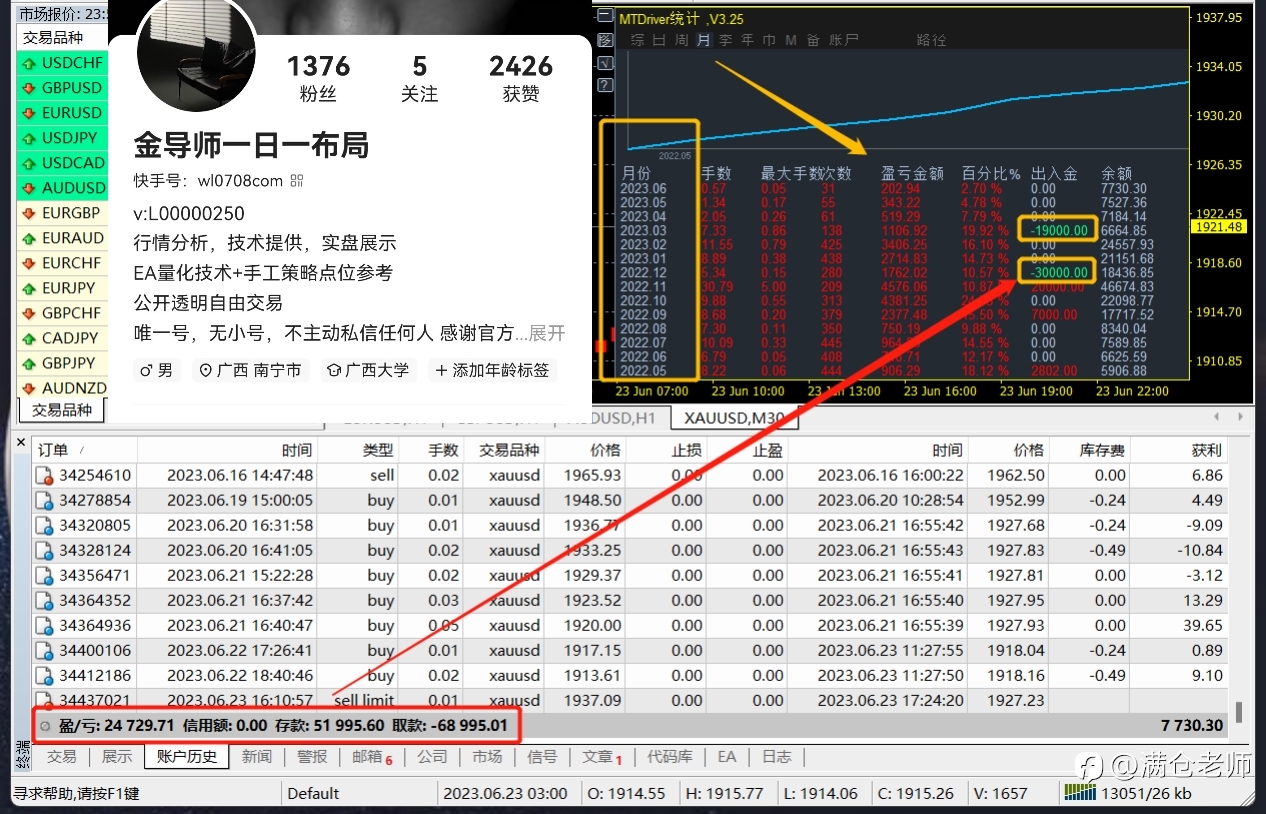The height and width of the screenshot is (814, 1266).
Task: Click the account history vertical scrollbar
Action: pyautogui.click(x=1238, y=711)
